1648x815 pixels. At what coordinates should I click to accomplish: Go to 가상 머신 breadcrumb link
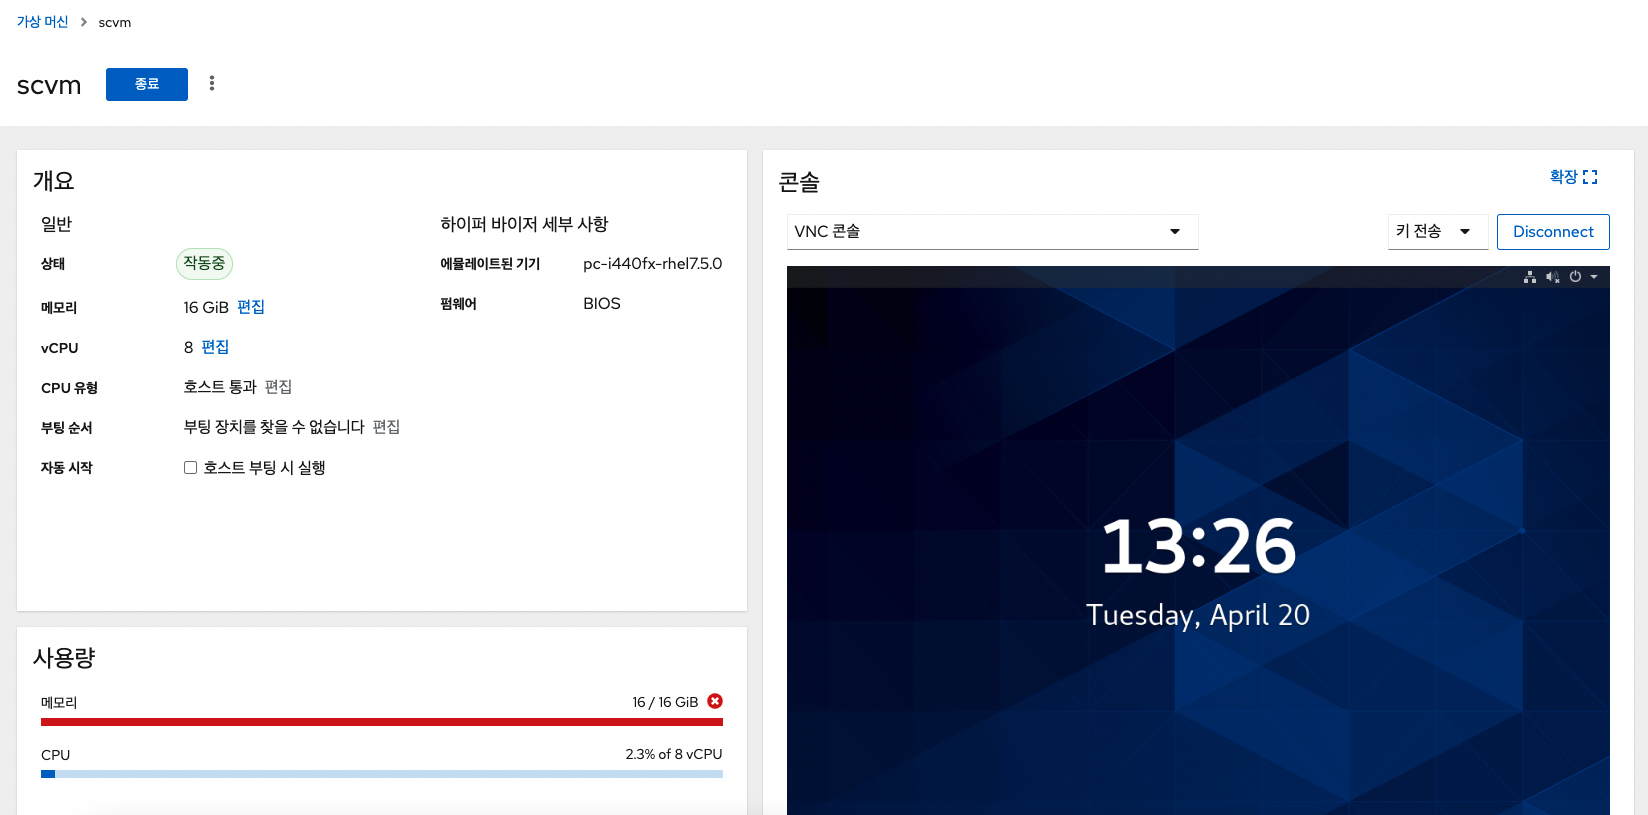tap(42, 22)
